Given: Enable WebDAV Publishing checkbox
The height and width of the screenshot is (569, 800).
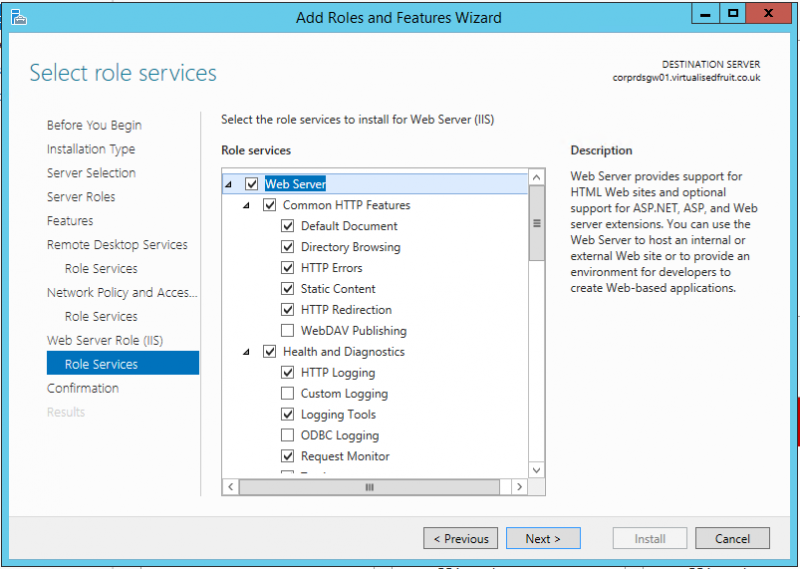Looking at the screenshot, I should [288, 331].
